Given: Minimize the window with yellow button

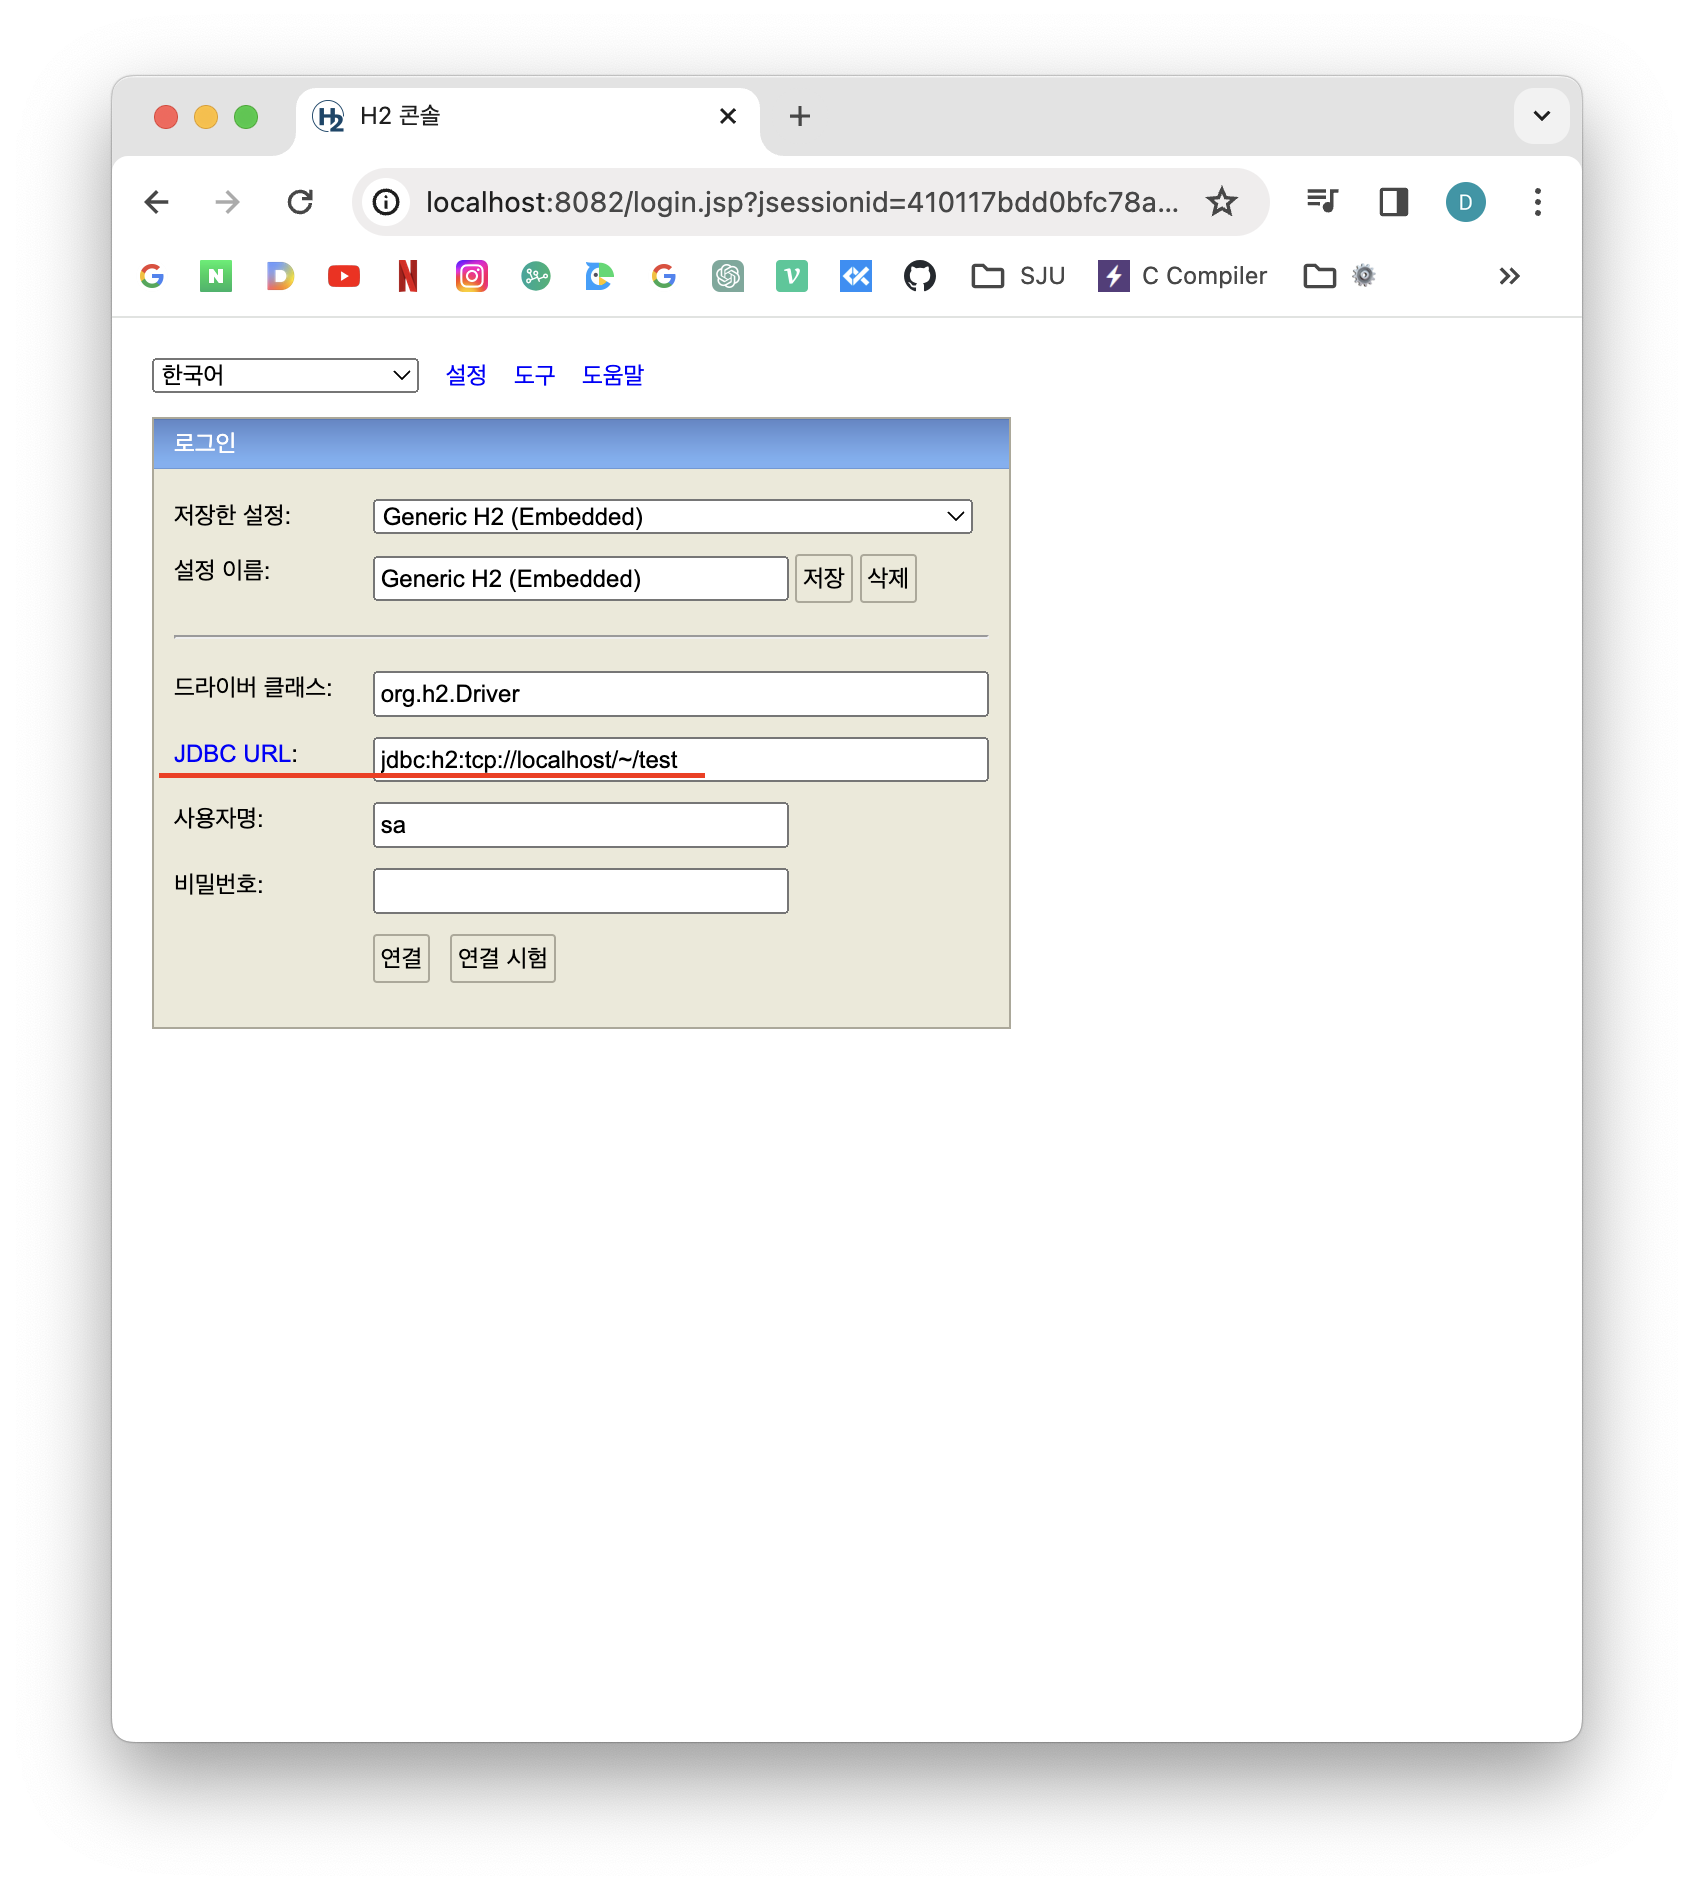Looking at the screenshot, I should tap(206, 117).
